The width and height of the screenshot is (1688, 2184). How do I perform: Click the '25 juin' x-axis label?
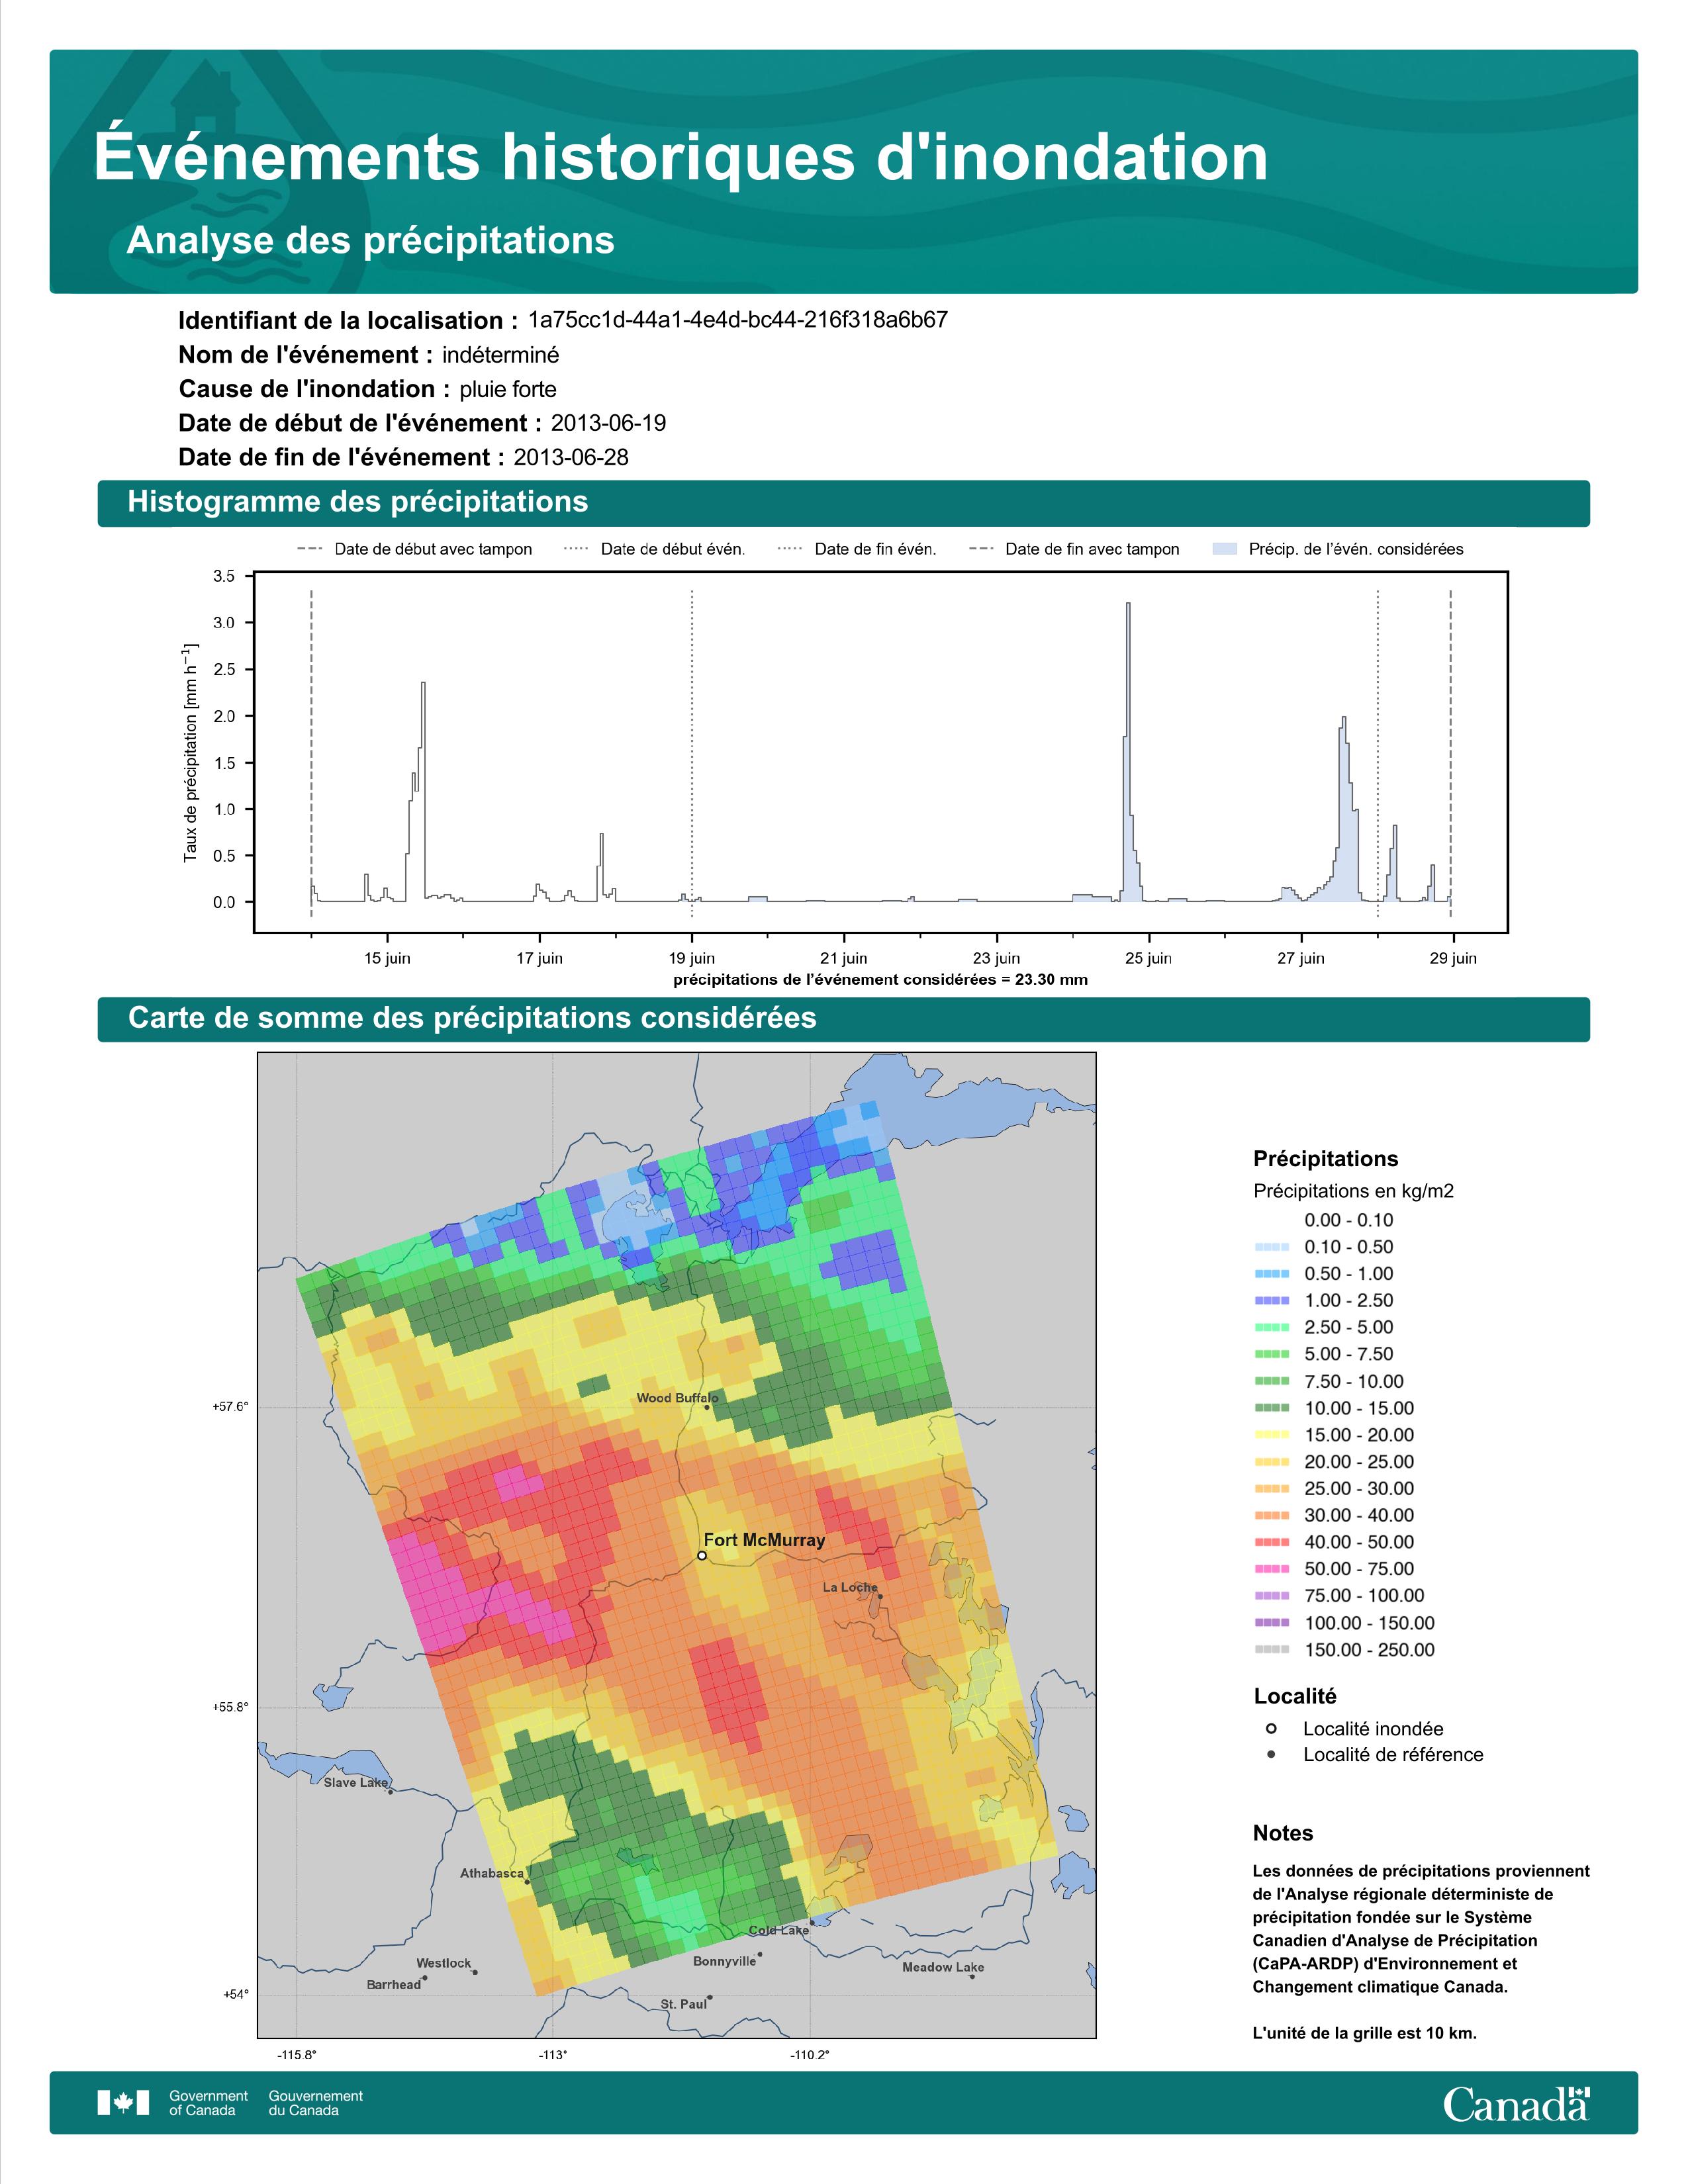click(x=1148, y=958)
